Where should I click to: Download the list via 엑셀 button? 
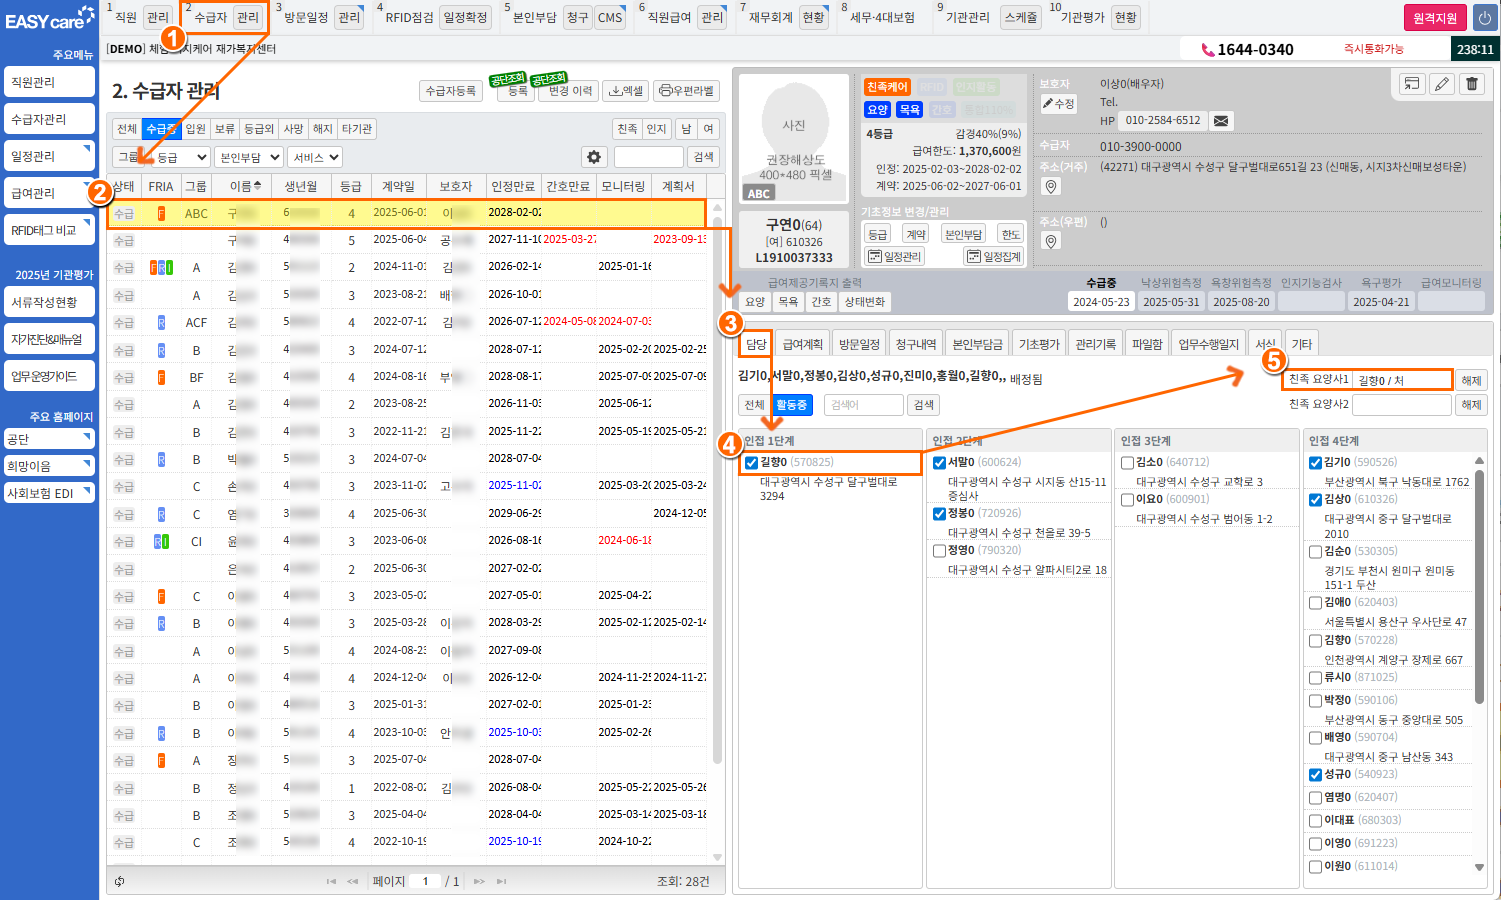tap(626, 91)
